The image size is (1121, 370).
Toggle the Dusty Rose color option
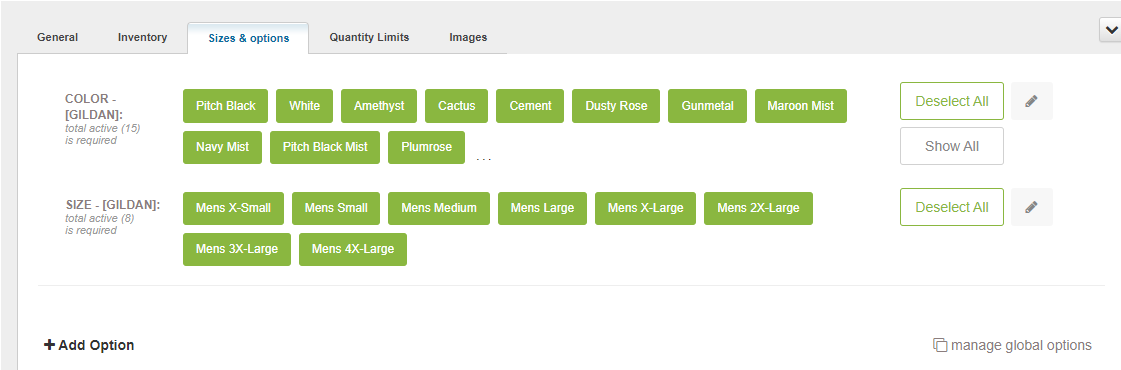click(616, 106)
